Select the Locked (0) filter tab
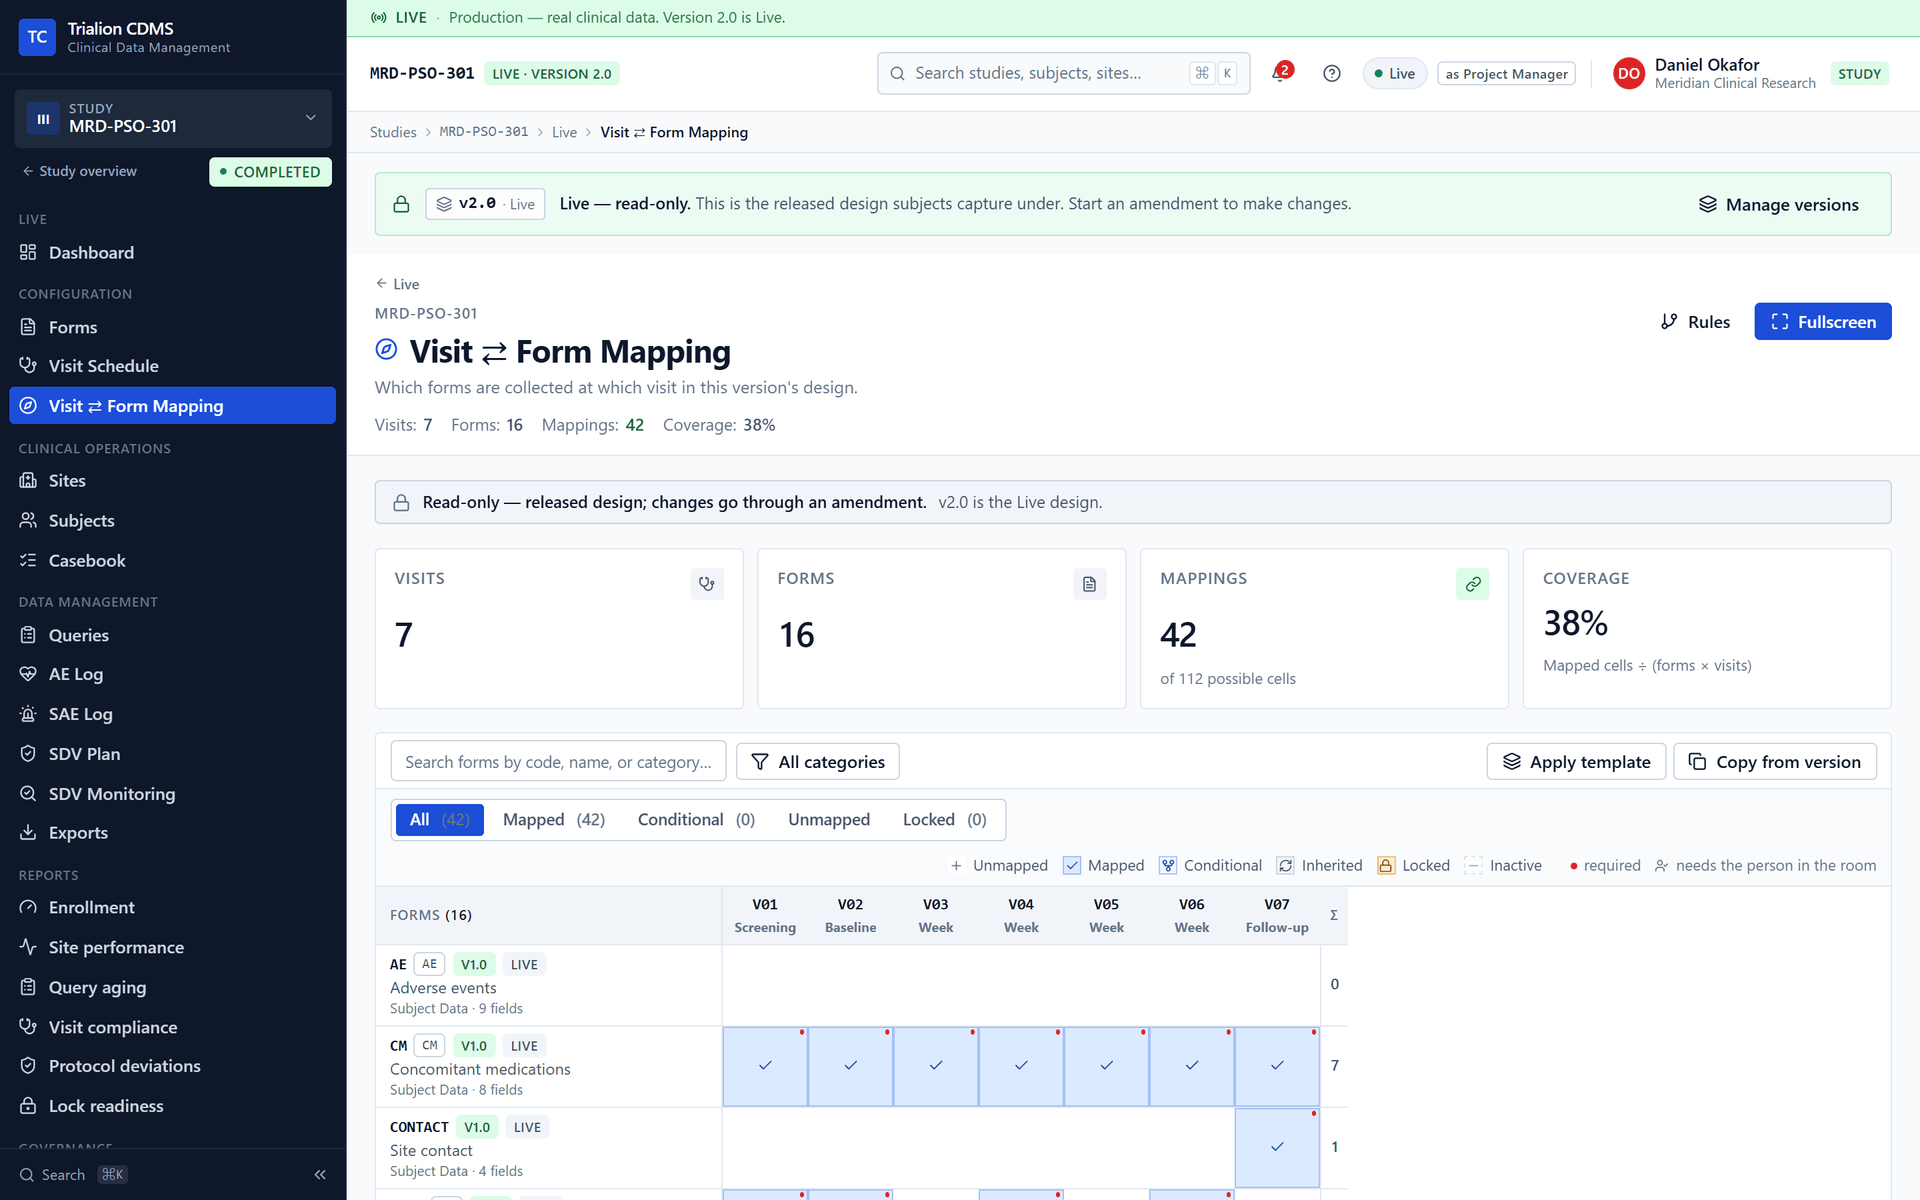This screenshot has width=1920, height=1200. (x=944, y=820)
